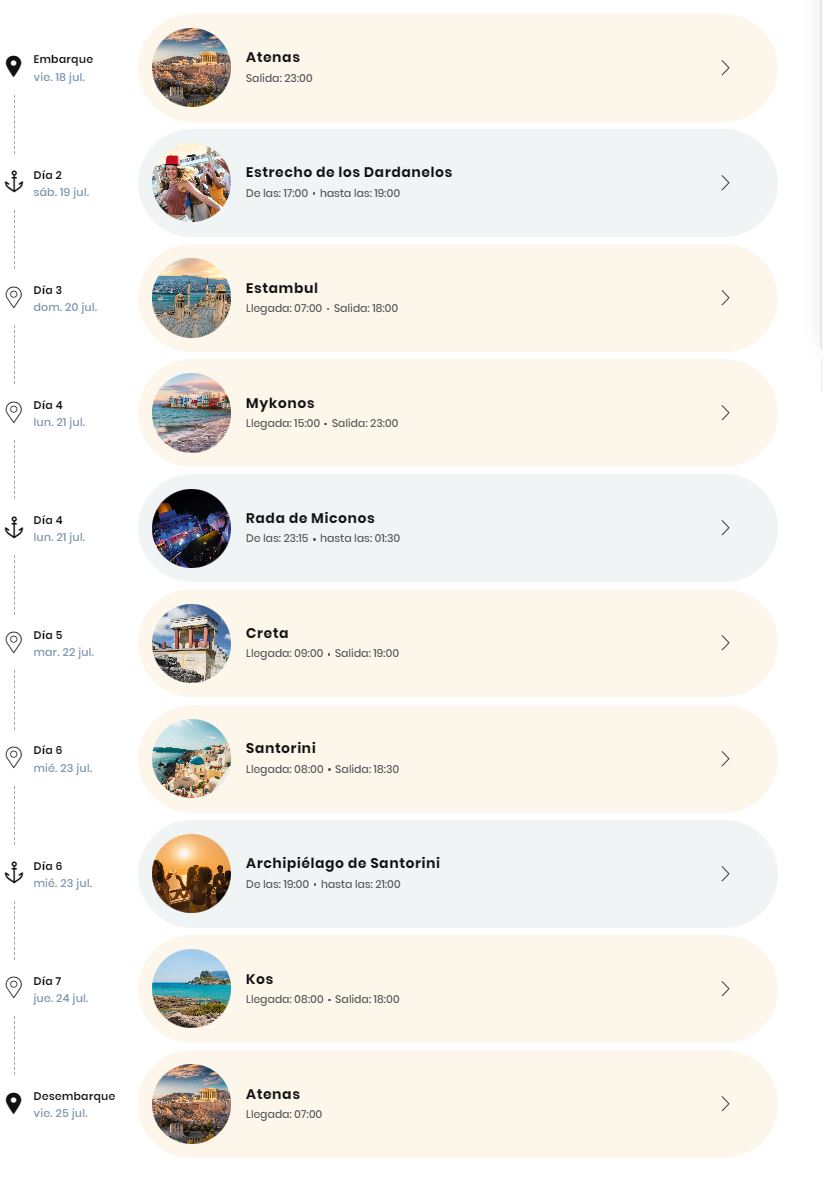Image resolution: width=823 pixels, height=1189 pixels.
Task: Expand the Estrecho de los Dardanelos chevron
Action: [725, 183]
